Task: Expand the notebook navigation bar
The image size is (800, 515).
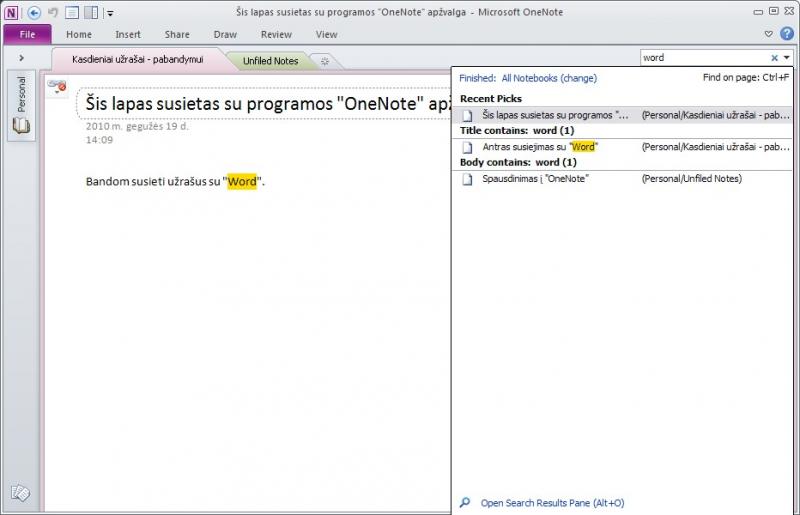Action: (x=21, y=58)
